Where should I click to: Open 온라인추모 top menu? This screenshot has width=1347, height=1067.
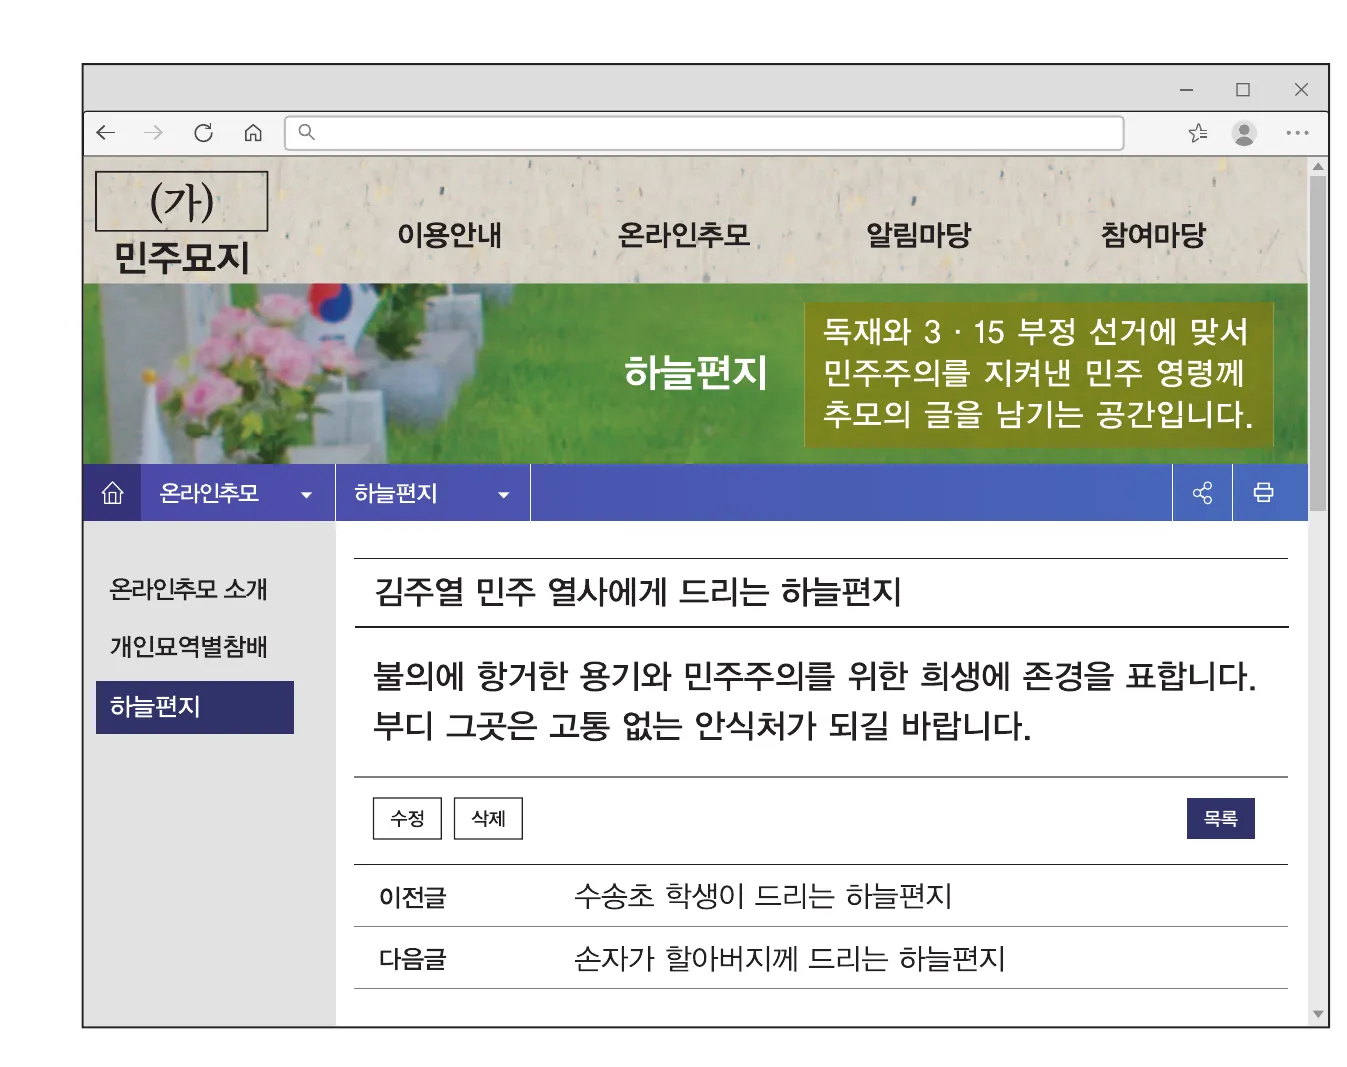684,235
